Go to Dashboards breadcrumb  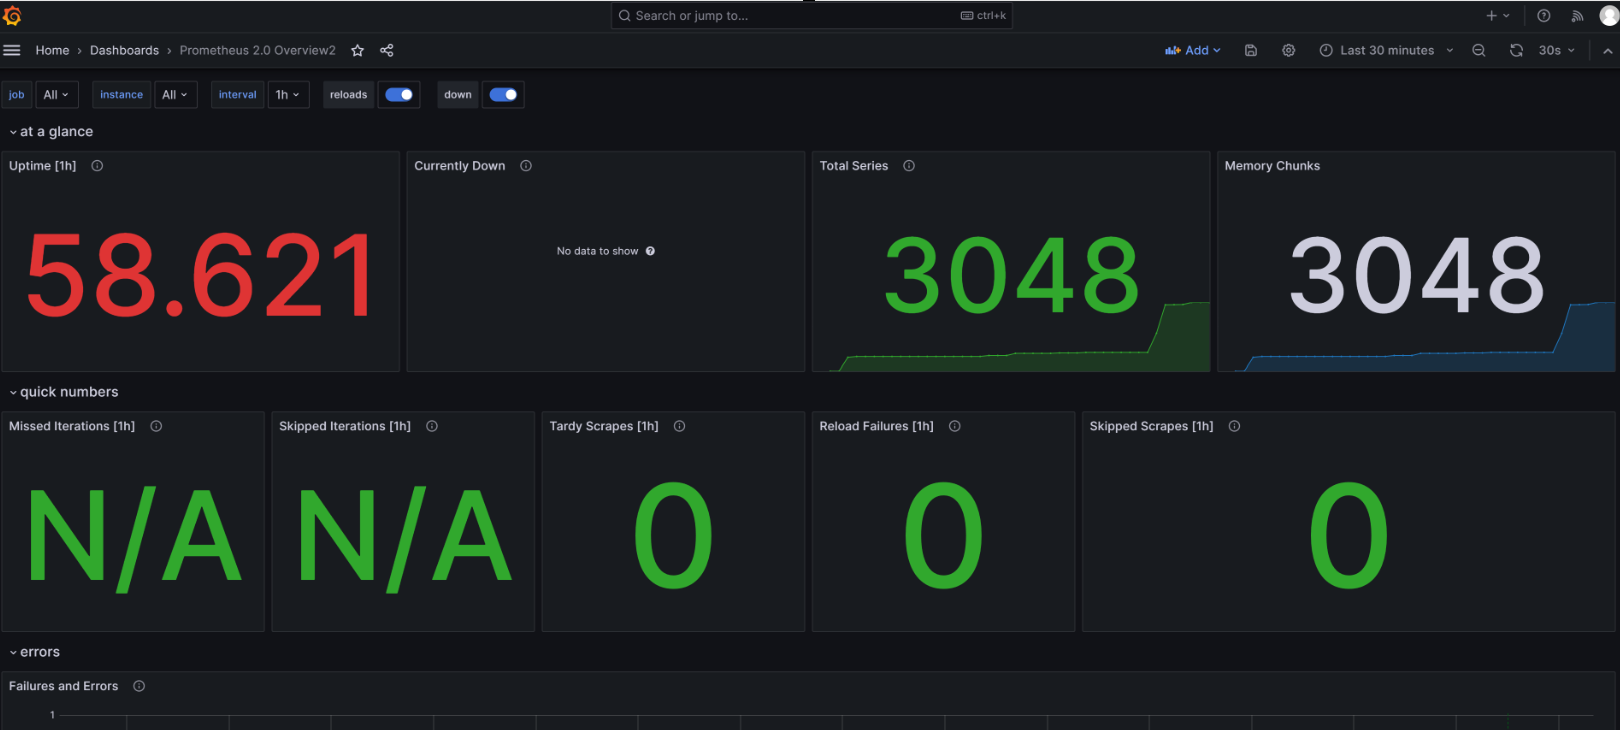124,50
